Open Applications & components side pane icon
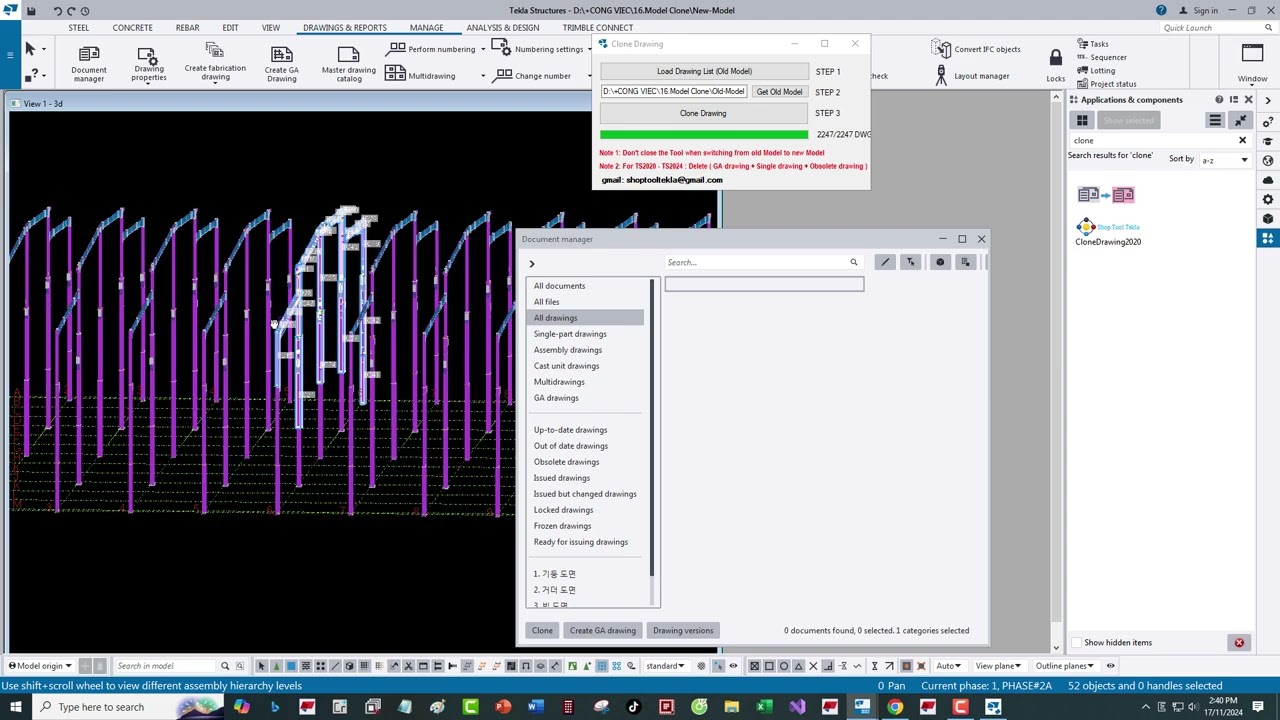The image size is (1280, 720). [x=1268, y=238]
